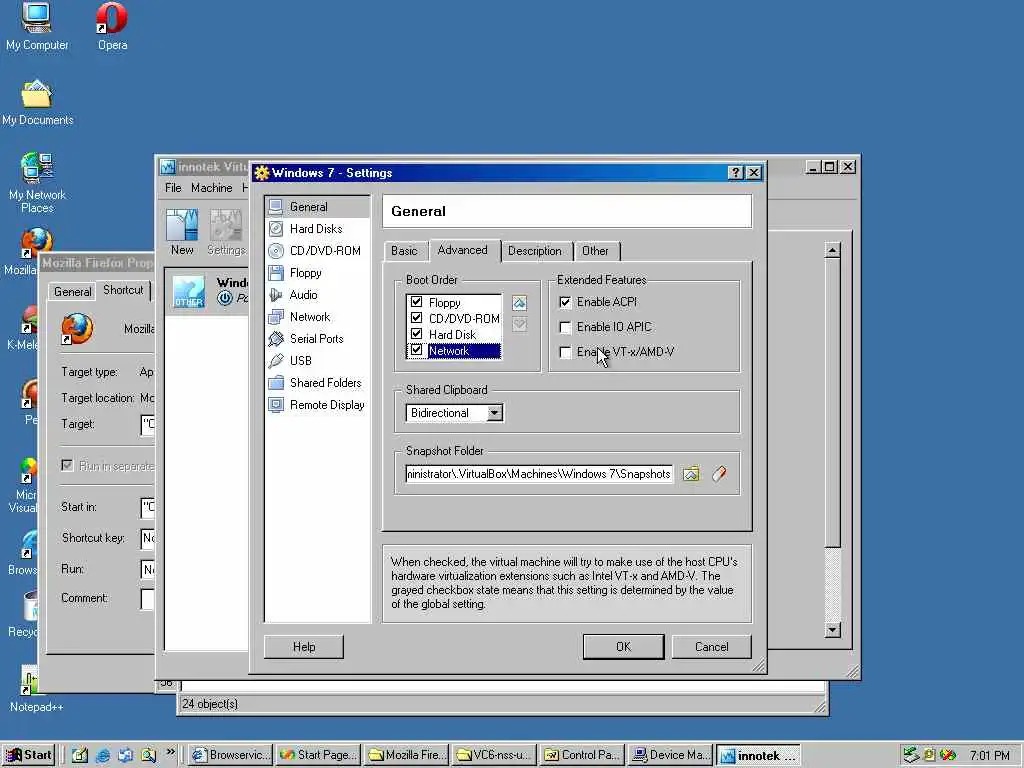1024x768 pixels.
Task: Switch to Browservice taskbar button
Action: point(231,755)
